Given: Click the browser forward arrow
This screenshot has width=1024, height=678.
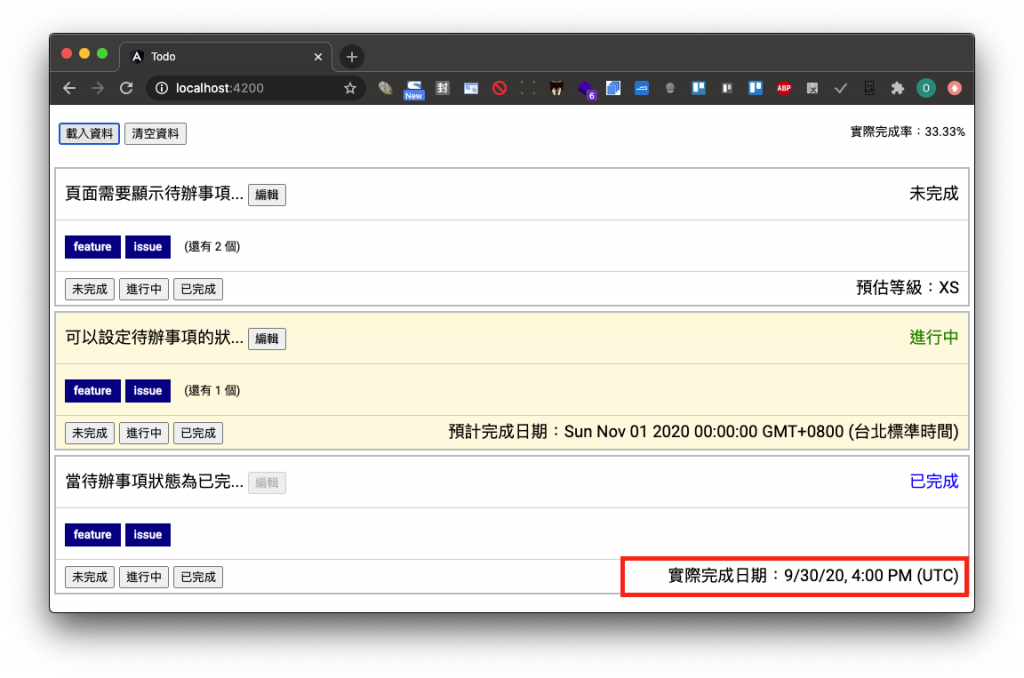Looking at the screenshot, I should pyautogui.click(x=98, y=88).
